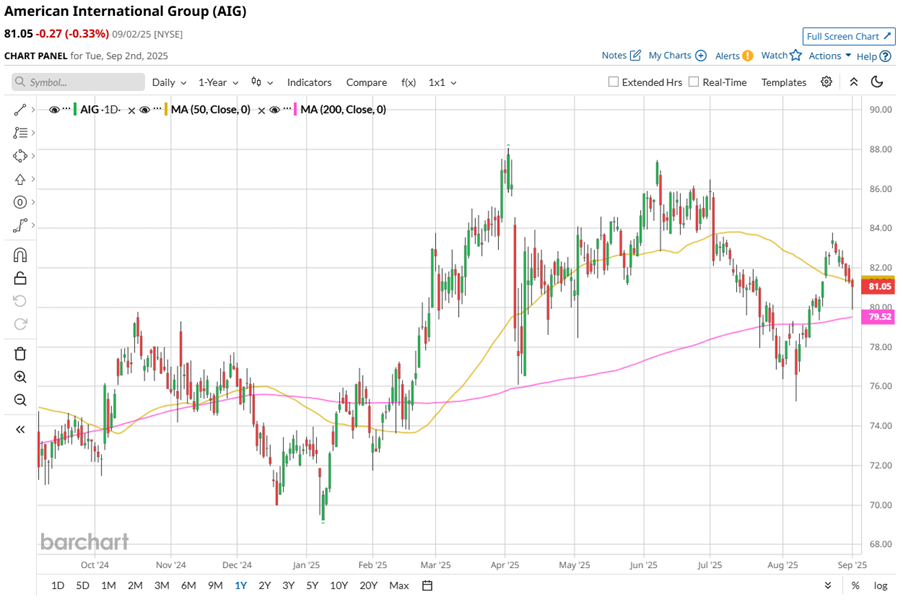Zoom out on the chart
Image resolution: width=903 pixels, height=602 pixels.
tap(20, 400)
